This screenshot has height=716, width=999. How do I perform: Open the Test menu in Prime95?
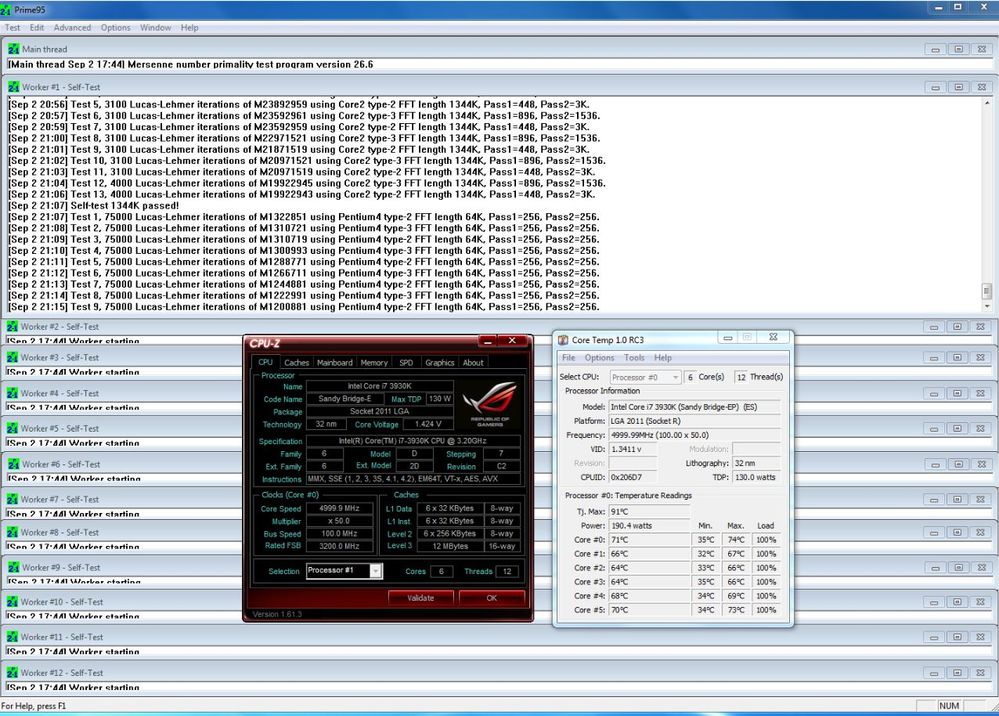coord(13,27)
